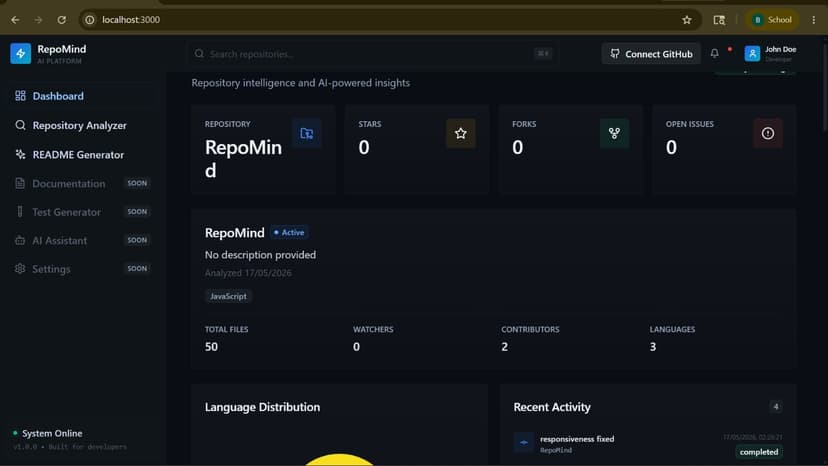Open the Dashboard sidebar item
This screenshot has width=828, height=466.
82,96
